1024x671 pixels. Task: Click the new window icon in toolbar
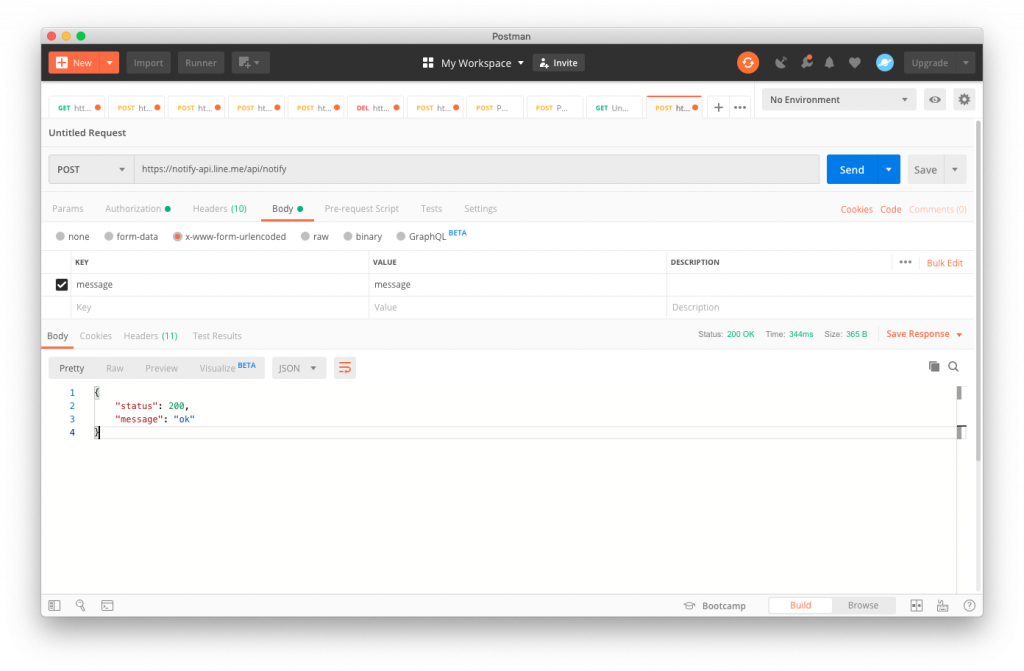coord(250,63)
